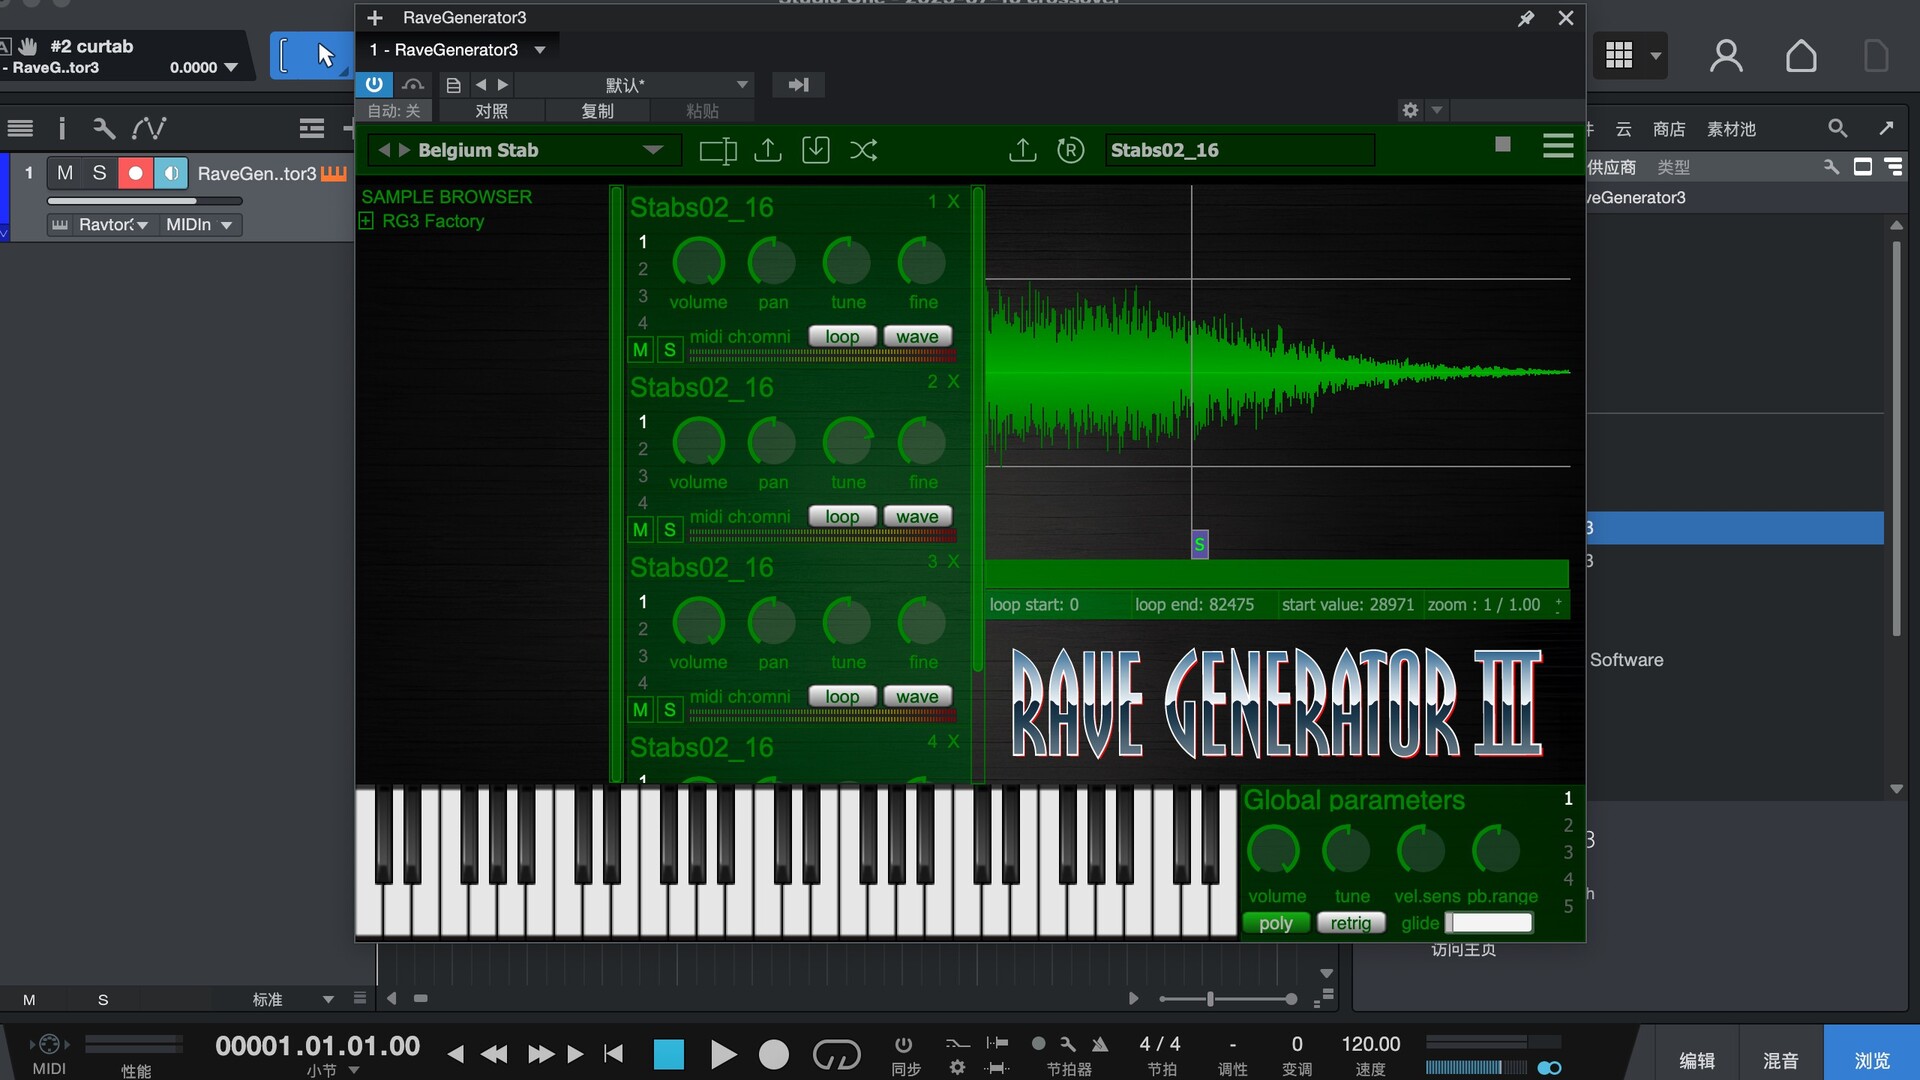Open plugin settings gear icon
The width and height of the screenshot is (1920, 1080).
tap(1410, 110)
